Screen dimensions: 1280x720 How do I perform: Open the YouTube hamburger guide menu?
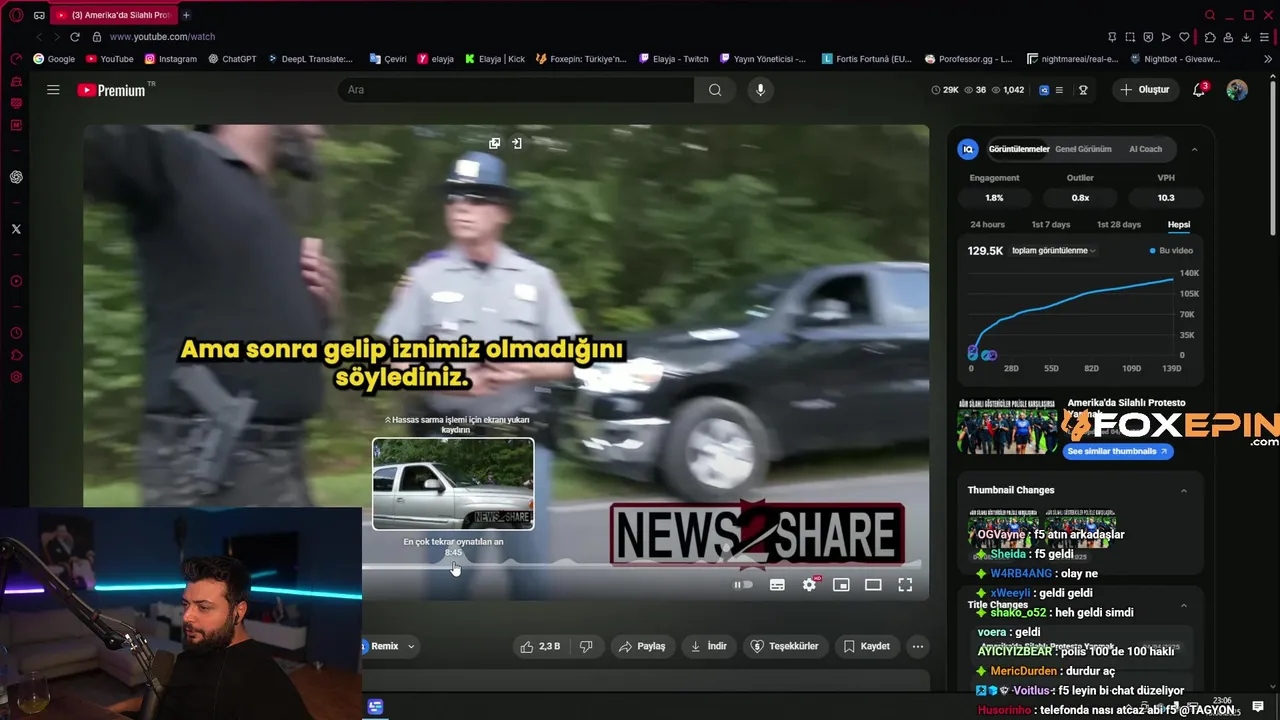point(53,90)
